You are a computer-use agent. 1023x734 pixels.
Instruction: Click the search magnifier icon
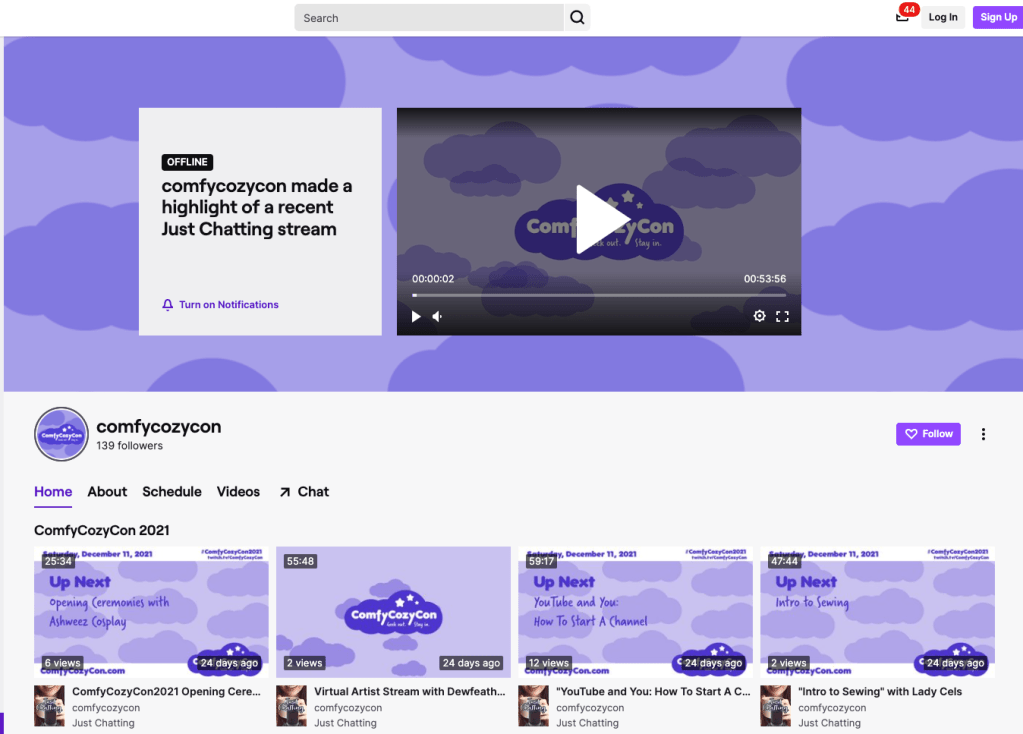[x=577, y=17]
